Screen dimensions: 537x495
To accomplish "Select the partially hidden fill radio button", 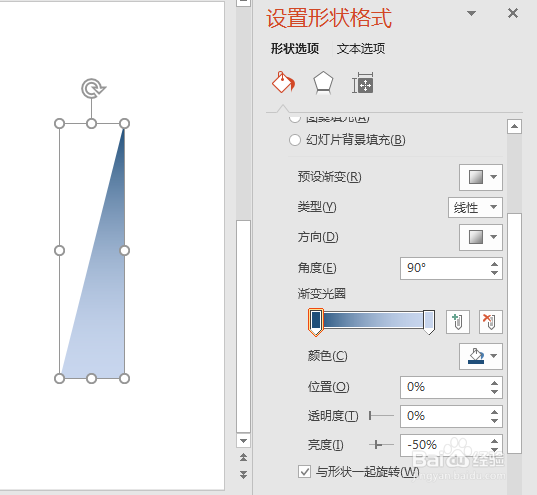I will click(295, 119).
